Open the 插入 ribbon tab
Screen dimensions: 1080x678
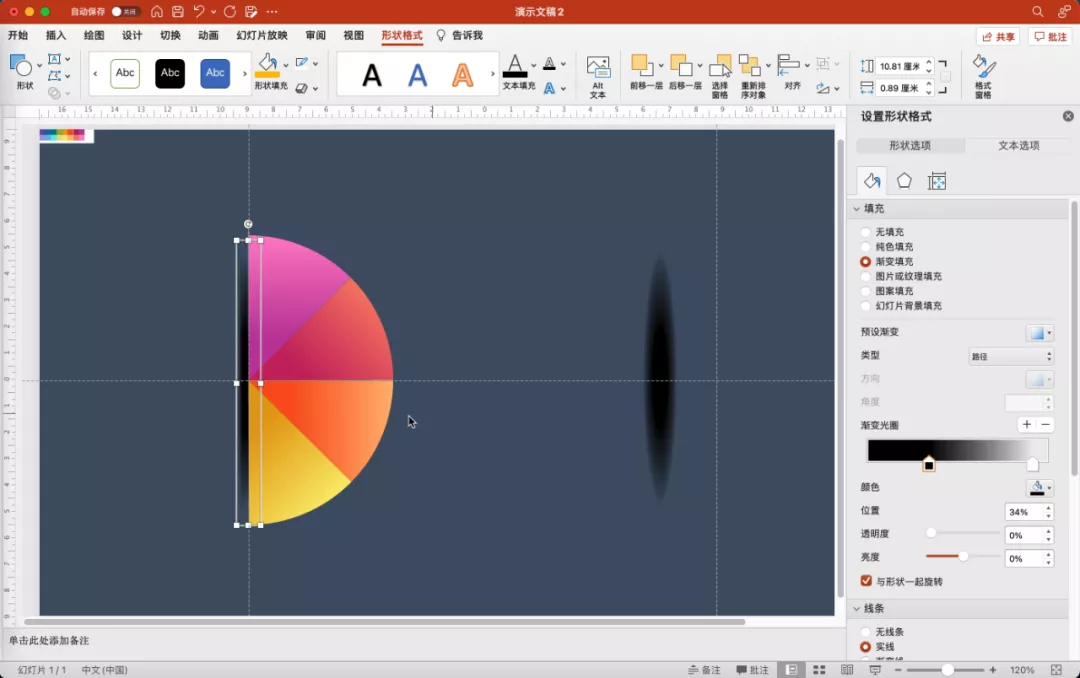[x=56, y=35]
